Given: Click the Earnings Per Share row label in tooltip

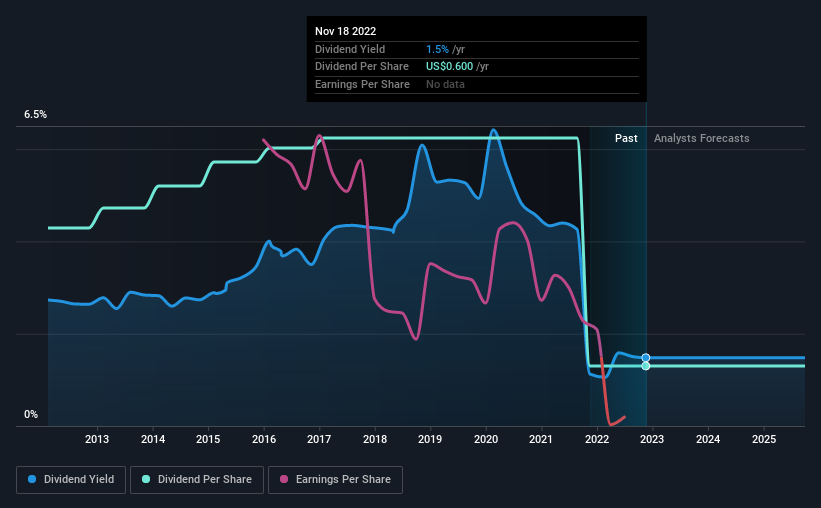Looking at the screenshot, I should click(362, 84).
